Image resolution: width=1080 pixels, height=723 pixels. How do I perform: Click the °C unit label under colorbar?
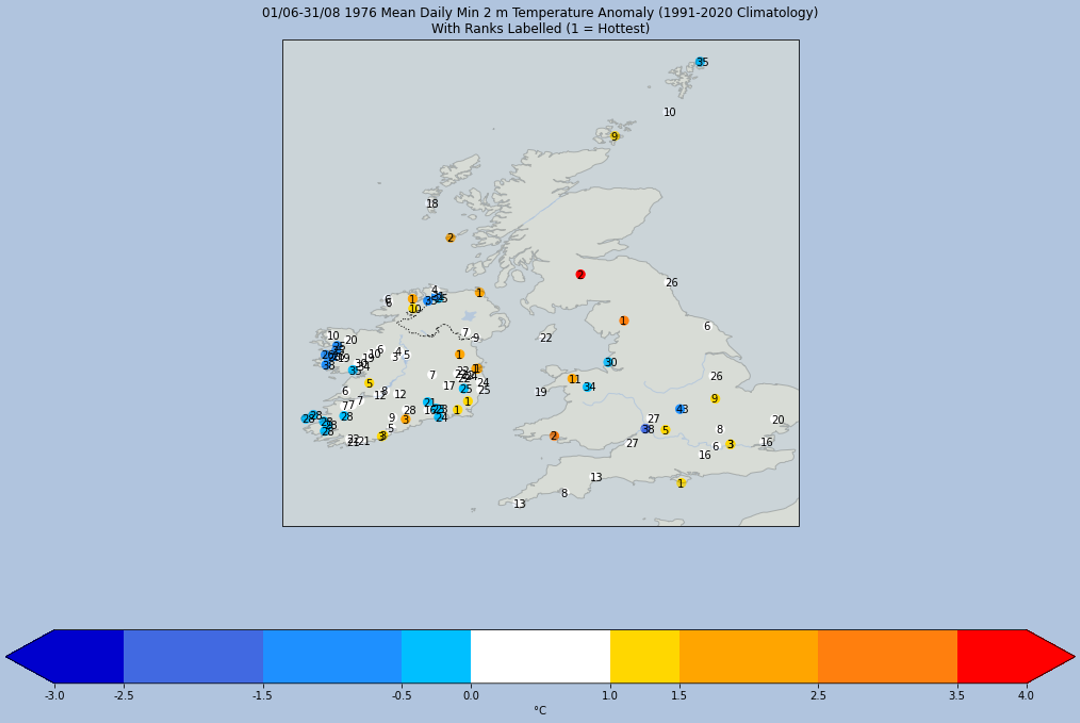[x=540, y=711]
